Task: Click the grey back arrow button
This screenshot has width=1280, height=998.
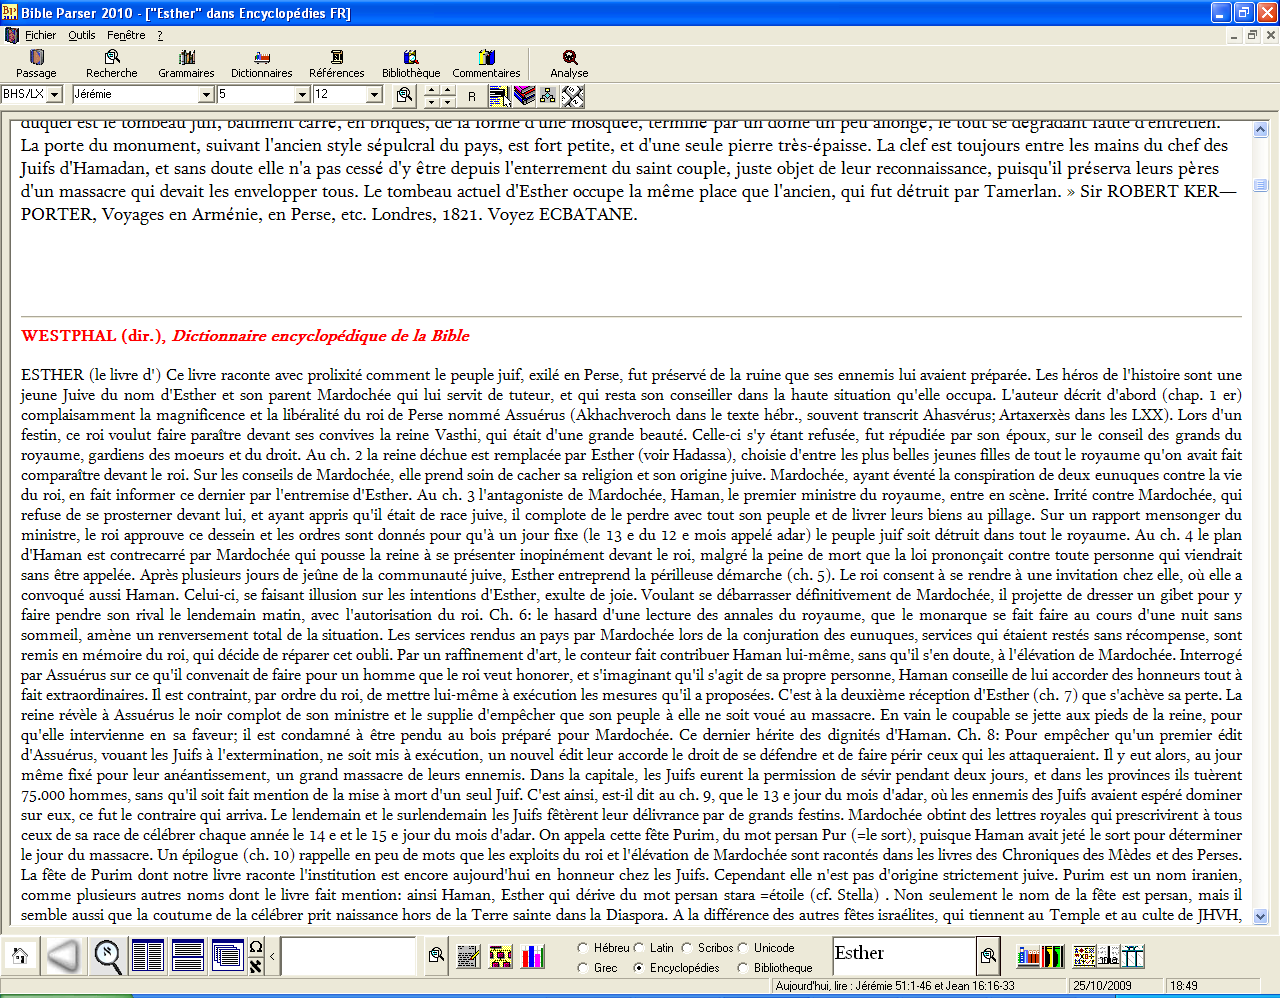Action: [x=63, y=956]
